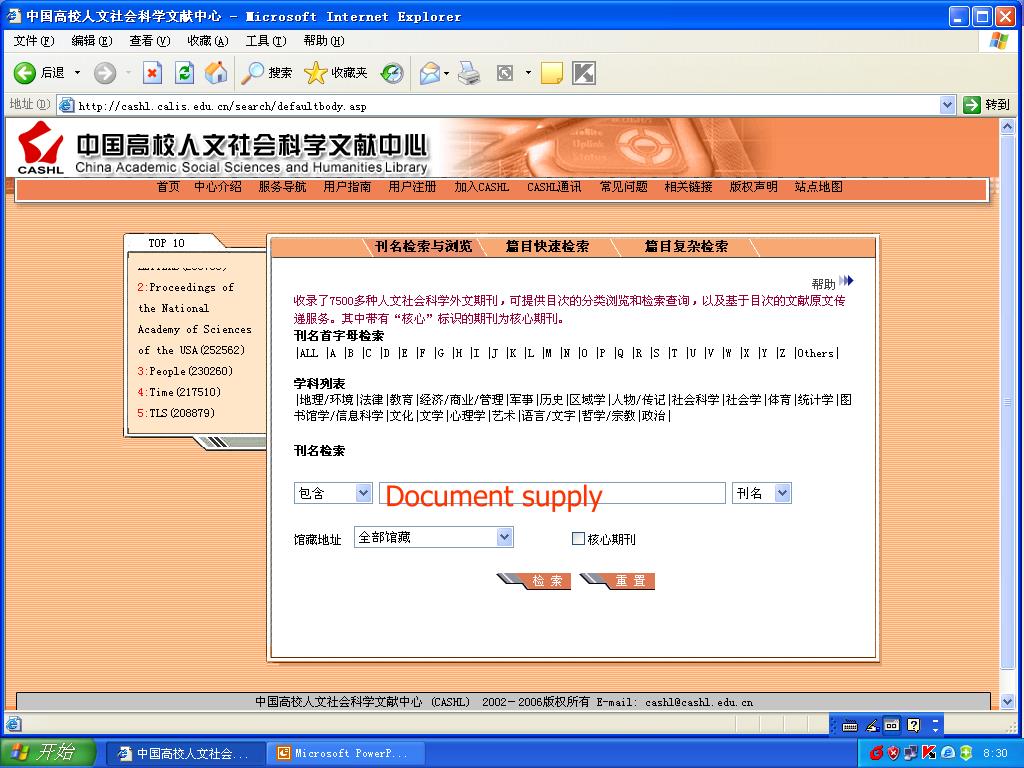Switch to 篇目快速检索 tab
The image size is (1024, 768).
[x=547, y=246]
